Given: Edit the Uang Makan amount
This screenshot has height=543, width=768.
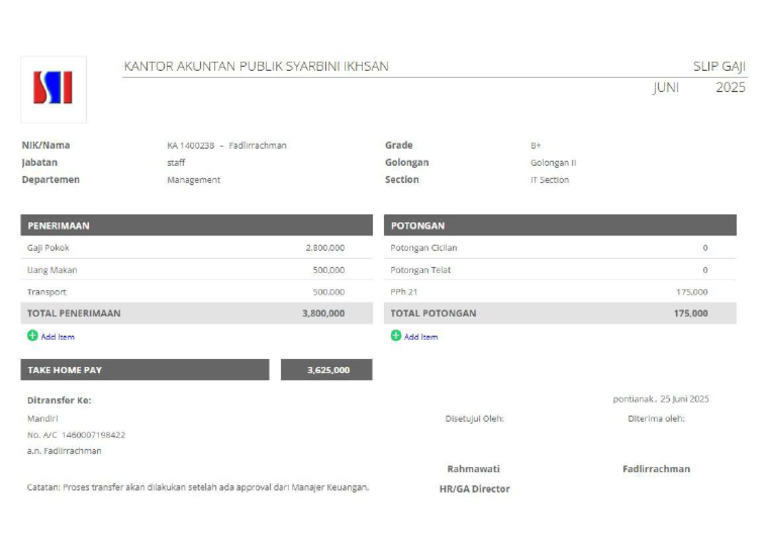Looking at the screenshot, I should [328, 270].
